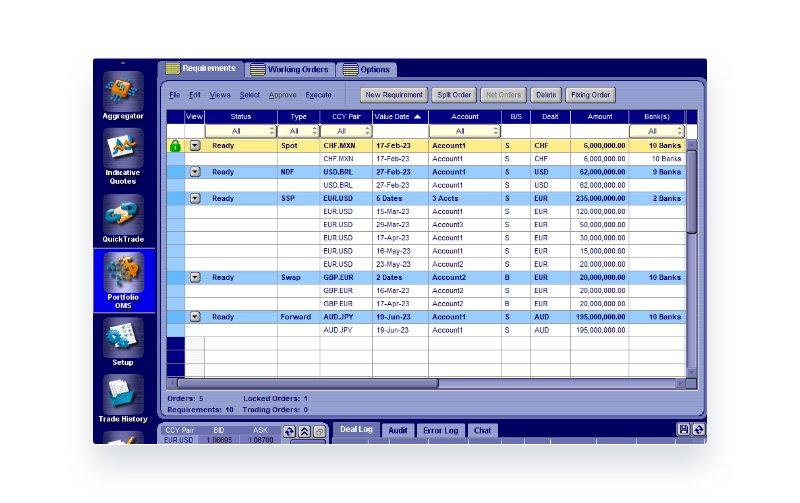Collapse the GBP.EUR Swap order row
800x503 pixels.
click(195, 277)
